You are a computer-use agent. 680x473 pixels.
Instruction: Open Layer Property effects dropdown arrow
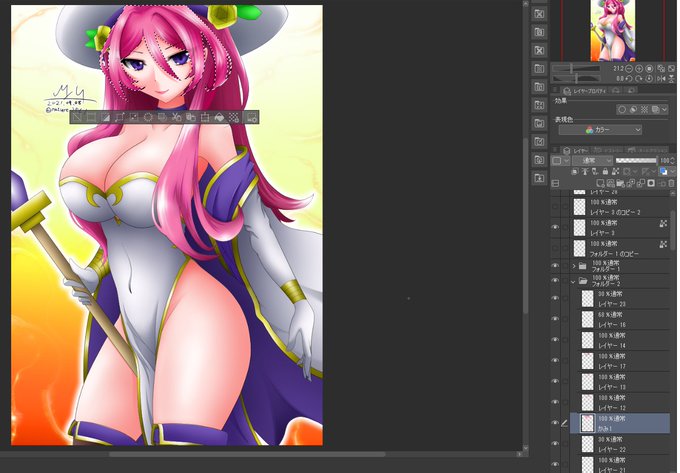click(664, 109)
